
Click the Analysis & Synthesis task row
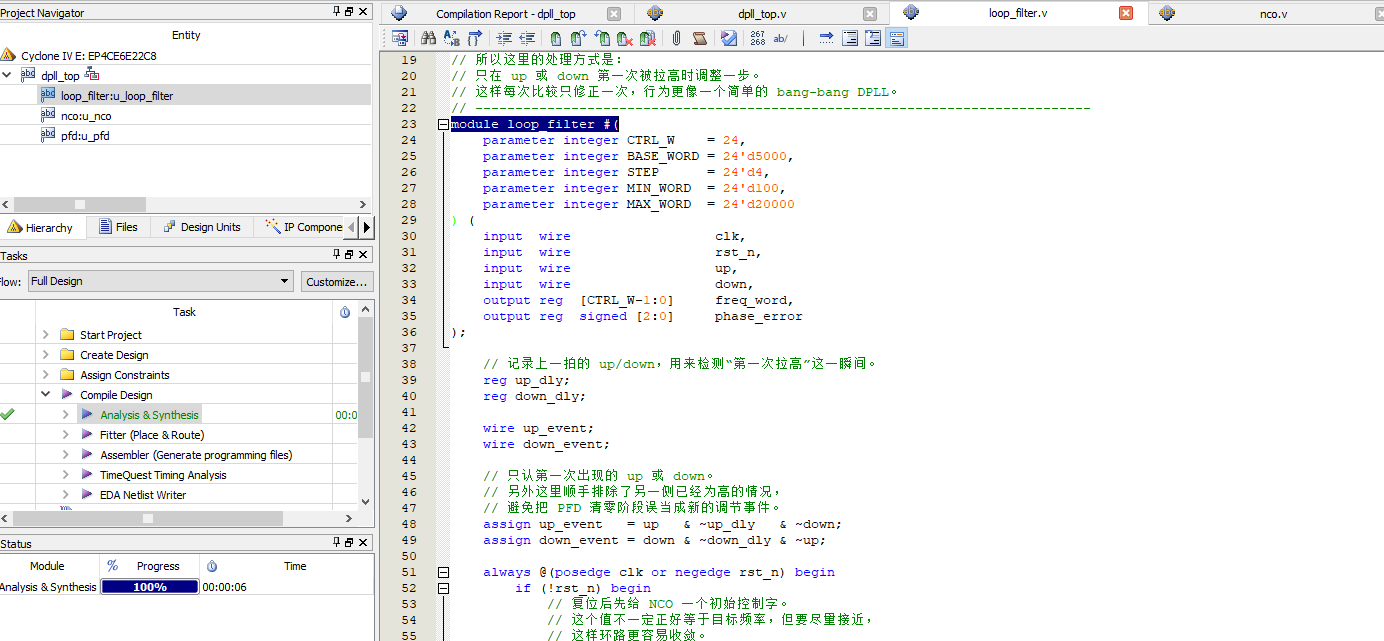coord(149,415)
